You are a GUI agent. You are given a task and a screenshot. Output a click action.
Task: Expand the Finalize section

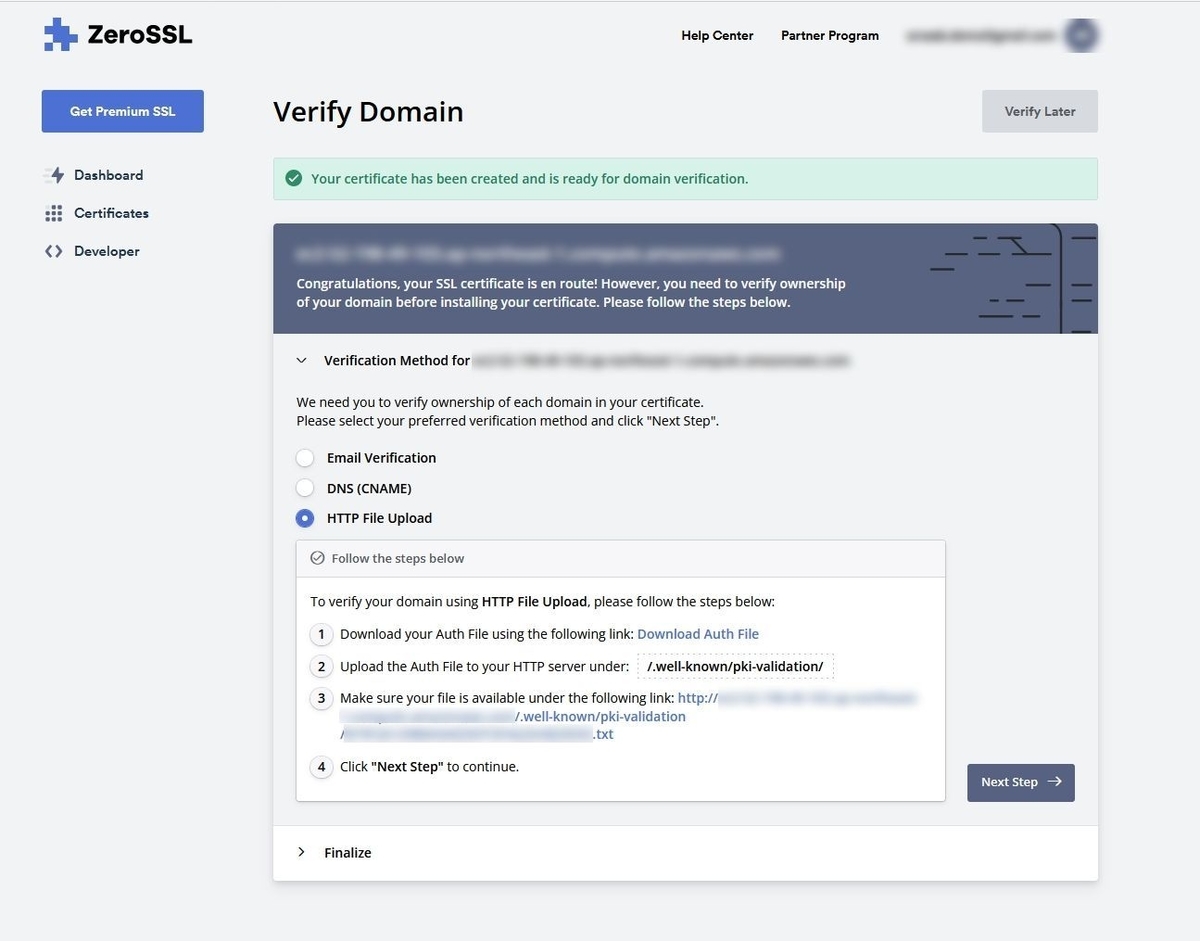pos(302,852)
